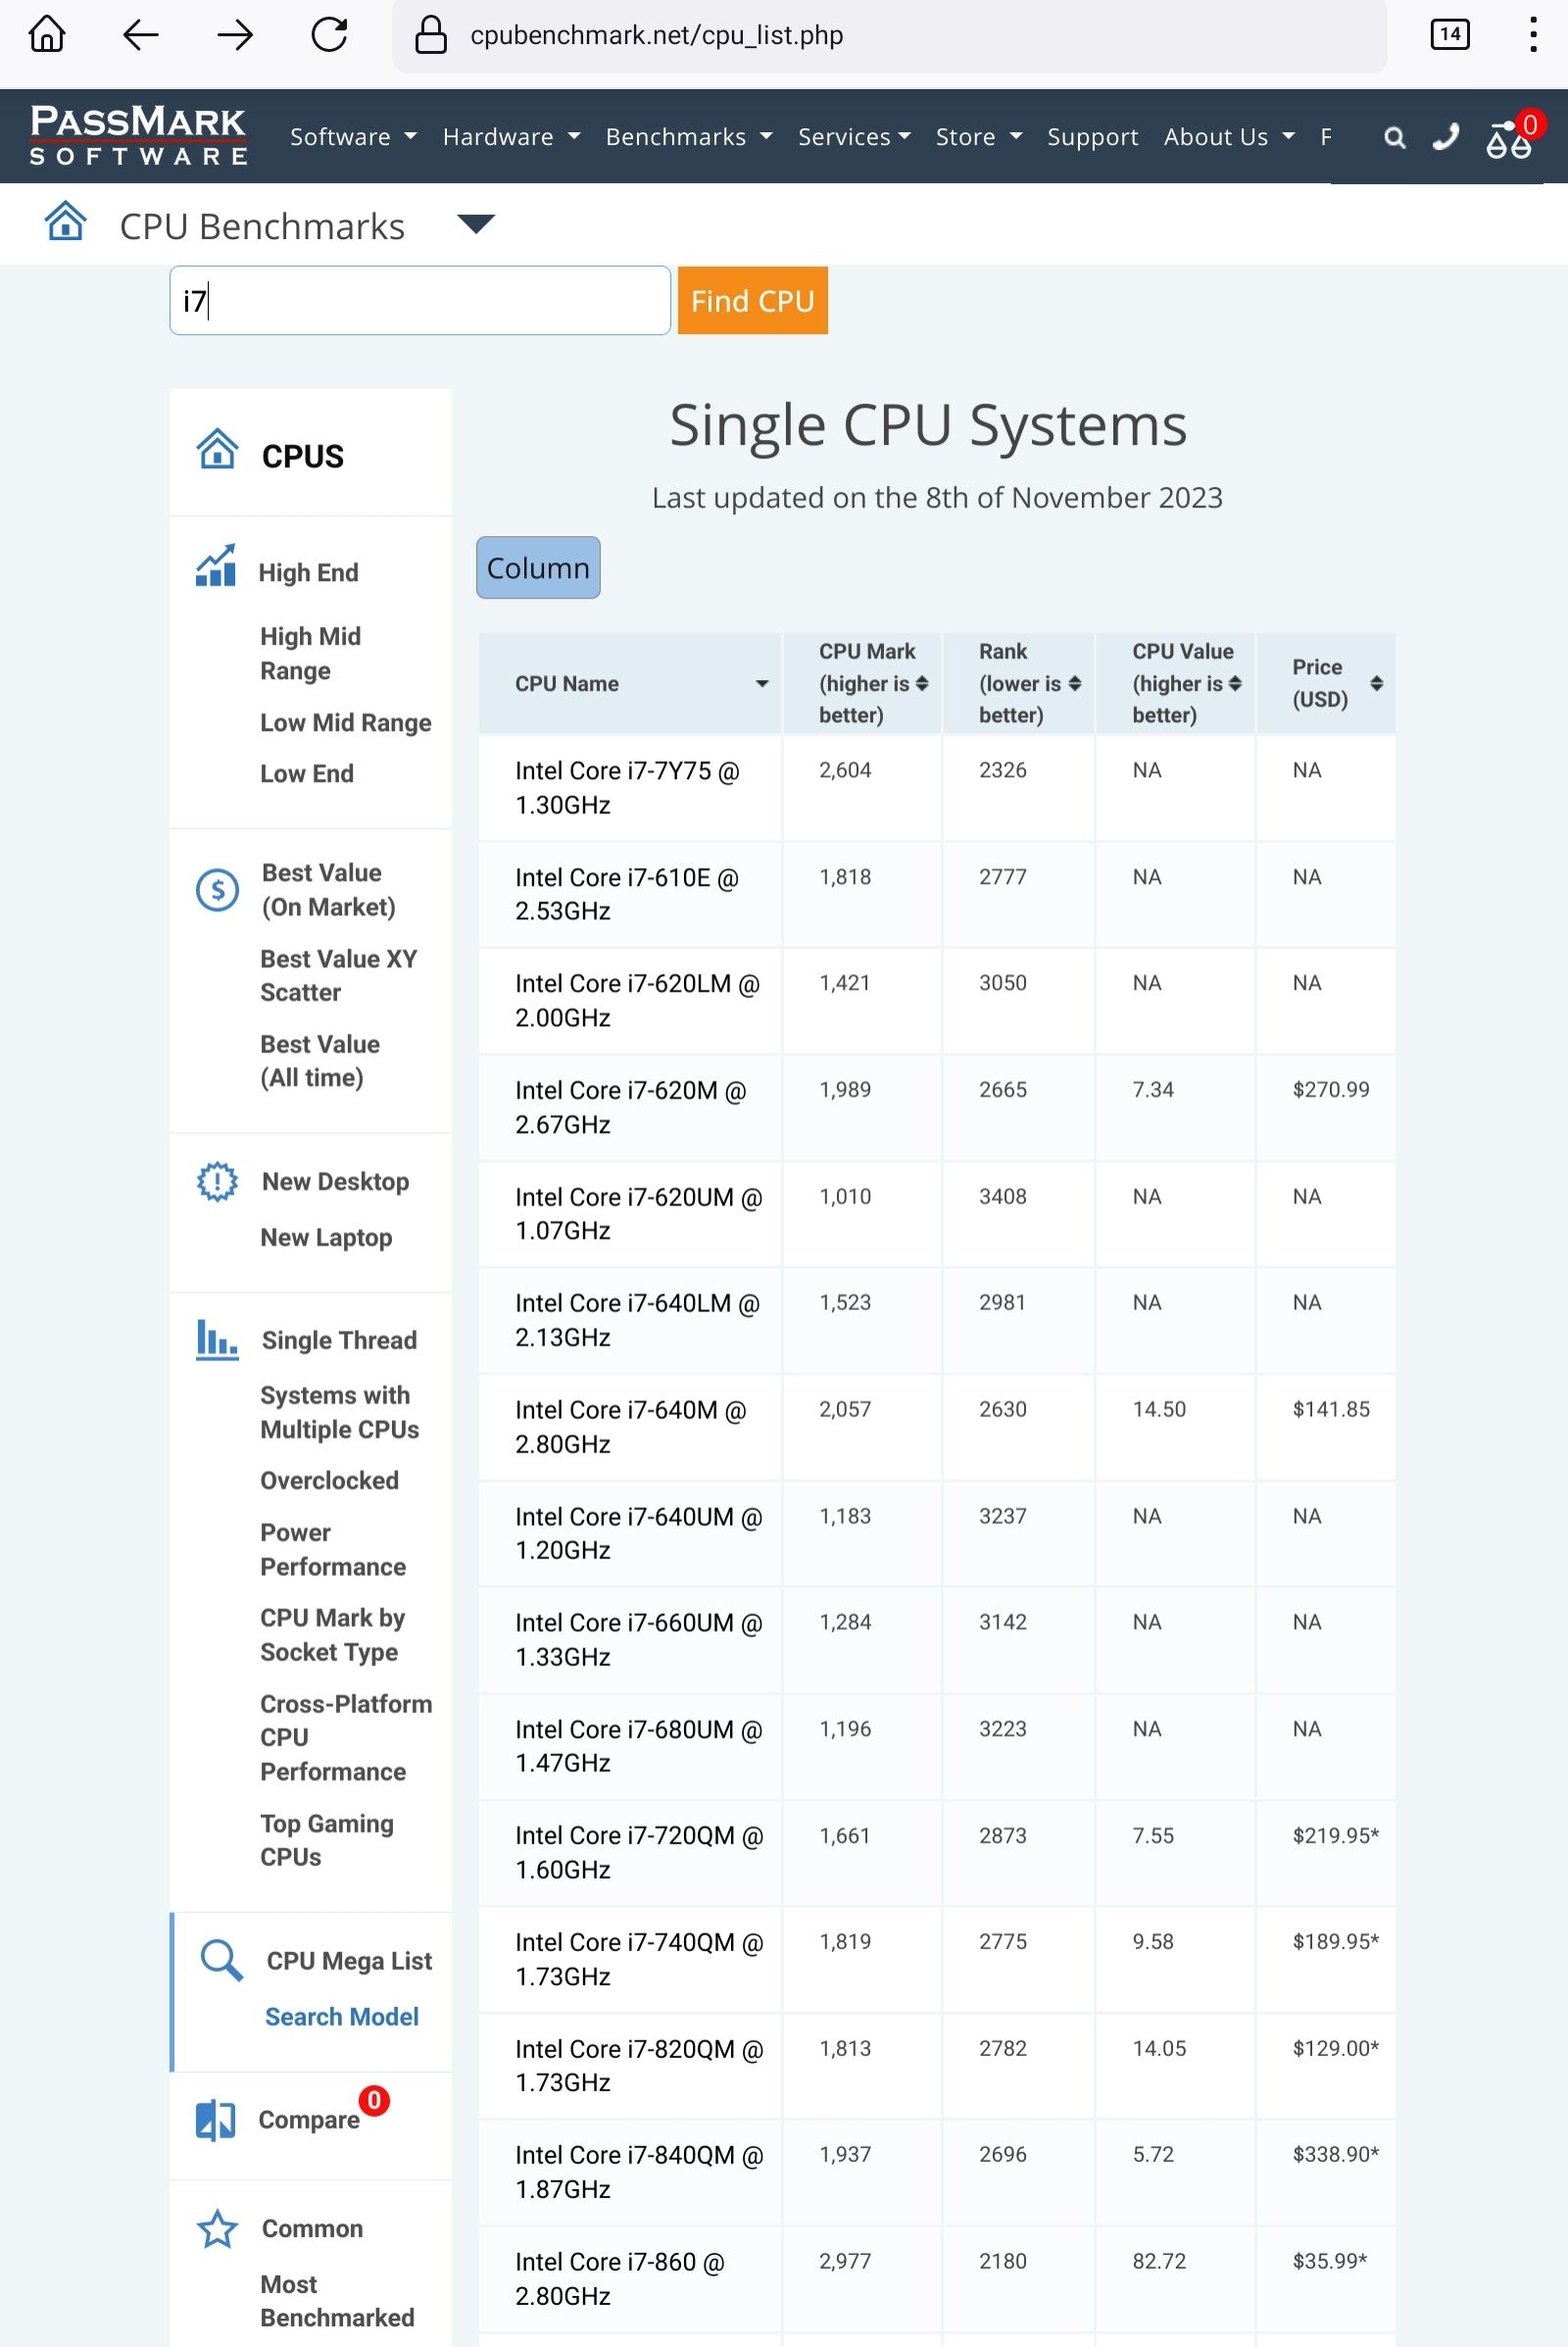This screenshot has height=2347, width=1568.
Task: Open Power Performance in sidebar
Action: 333,1550
